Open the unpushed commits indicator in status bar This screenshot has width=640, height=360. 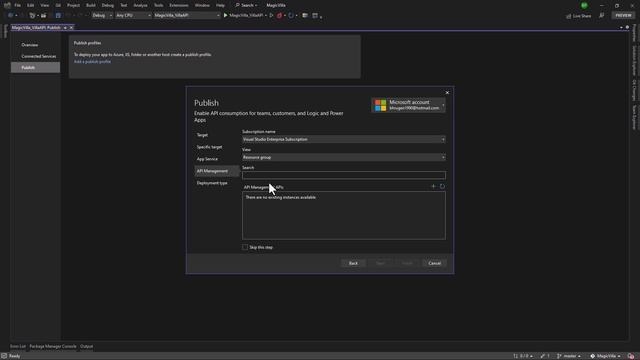(523, 356)
